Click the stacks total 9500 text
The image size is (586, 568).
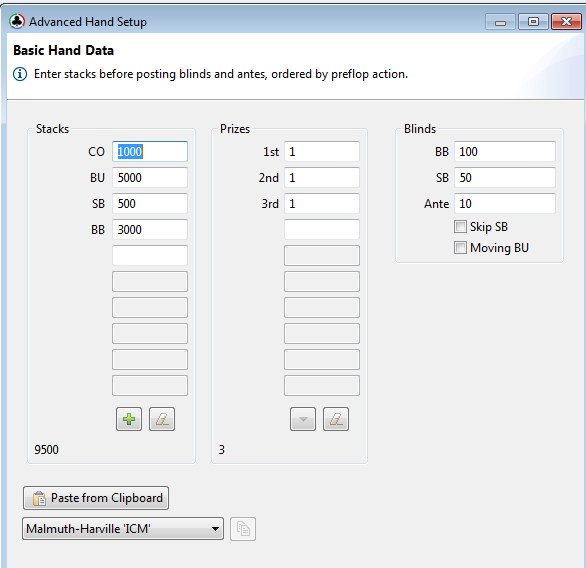[x=46, y=450]
